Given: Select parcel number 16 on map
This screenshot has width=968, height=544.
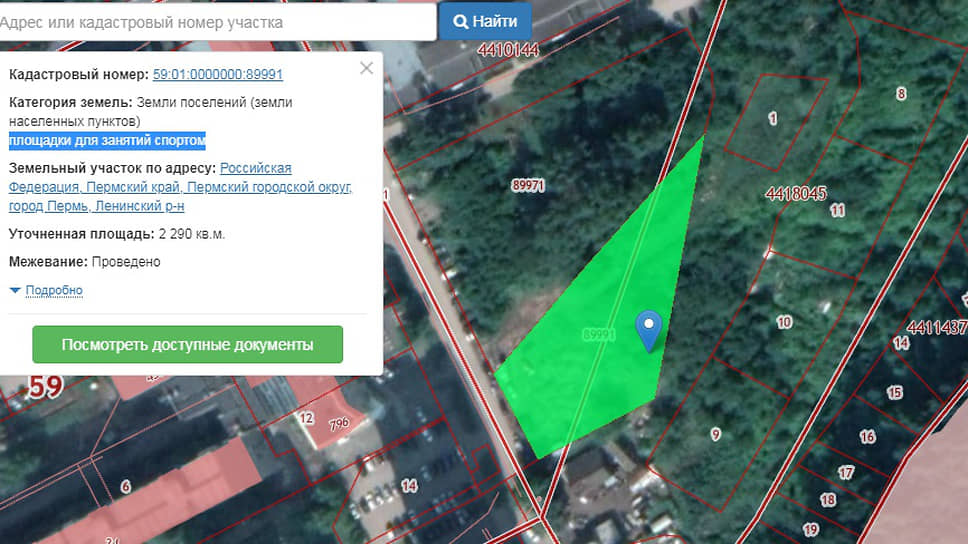Looking at the screenshot, I should click(x=867, y=437).
